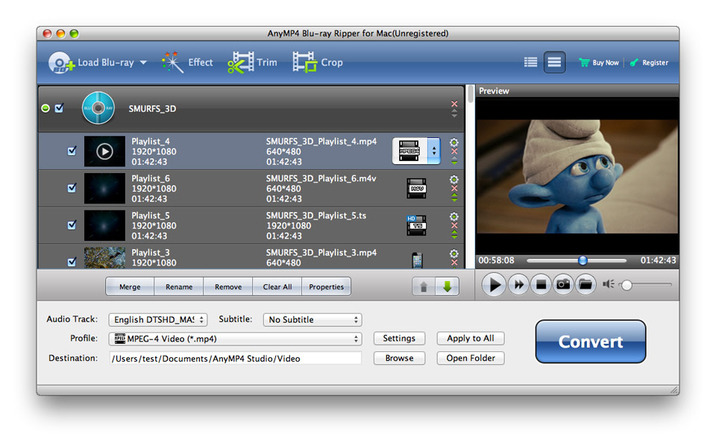
Task: Stop the video preview playback
Action: pos(541,285)
